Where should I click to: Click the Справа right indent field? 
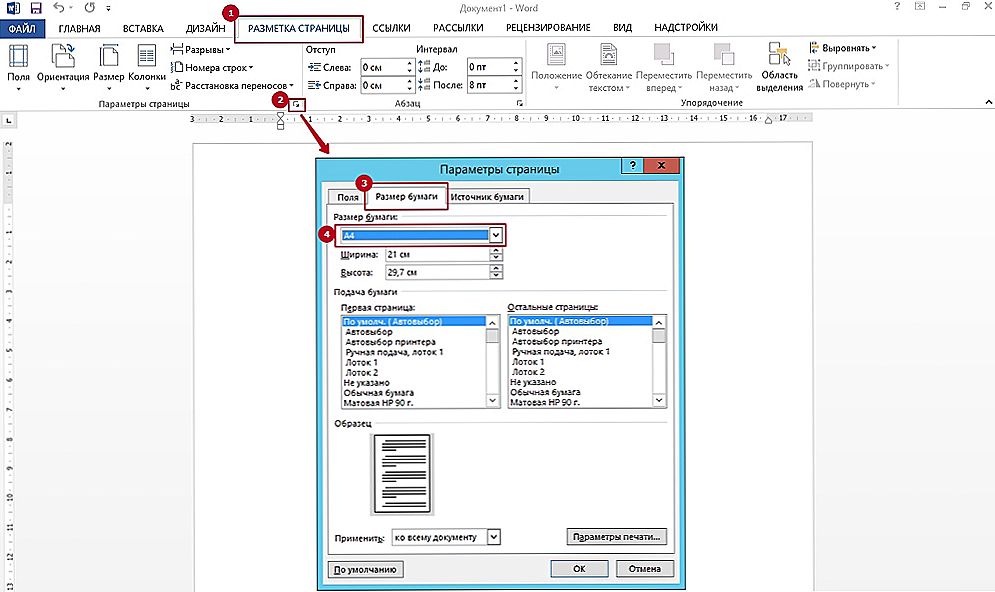383,85
